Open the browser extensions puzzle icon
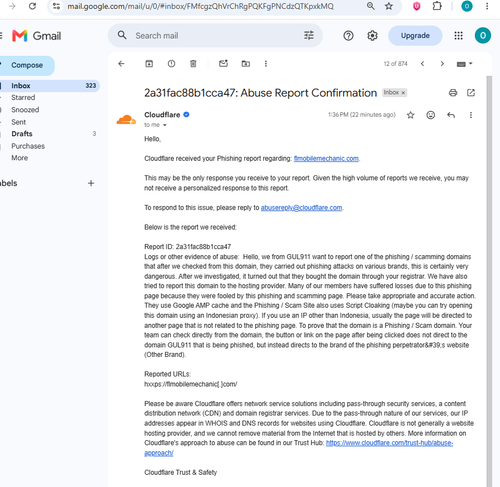 point(437,6)
